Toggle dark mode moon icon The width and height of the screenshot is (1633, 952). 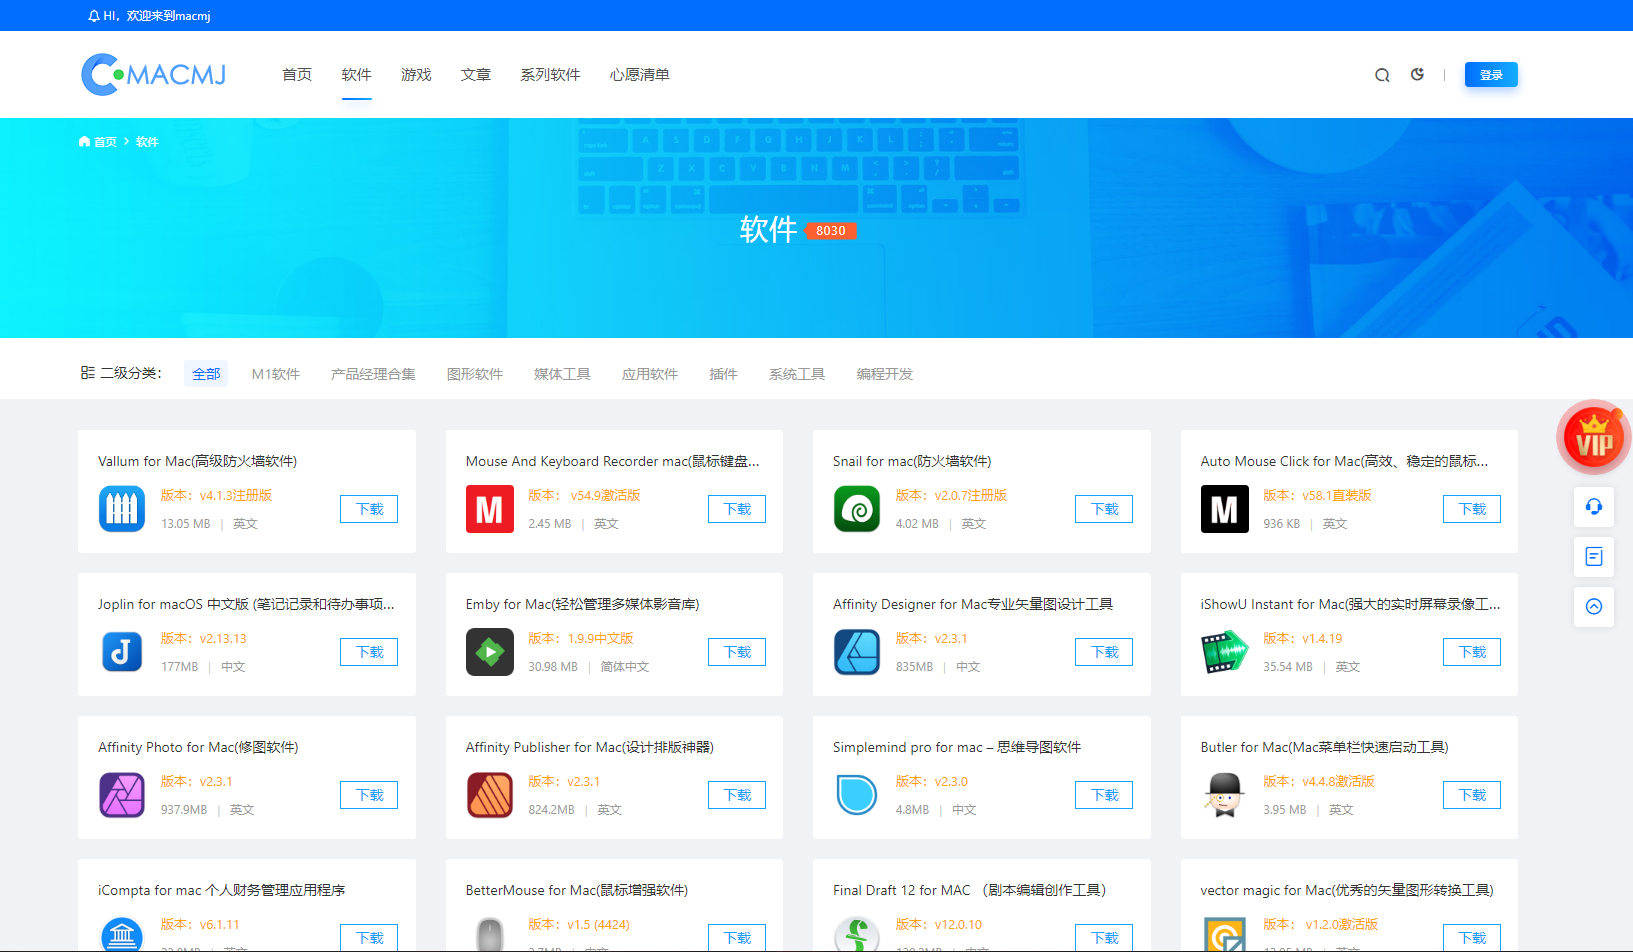[x=1417, y=74]
